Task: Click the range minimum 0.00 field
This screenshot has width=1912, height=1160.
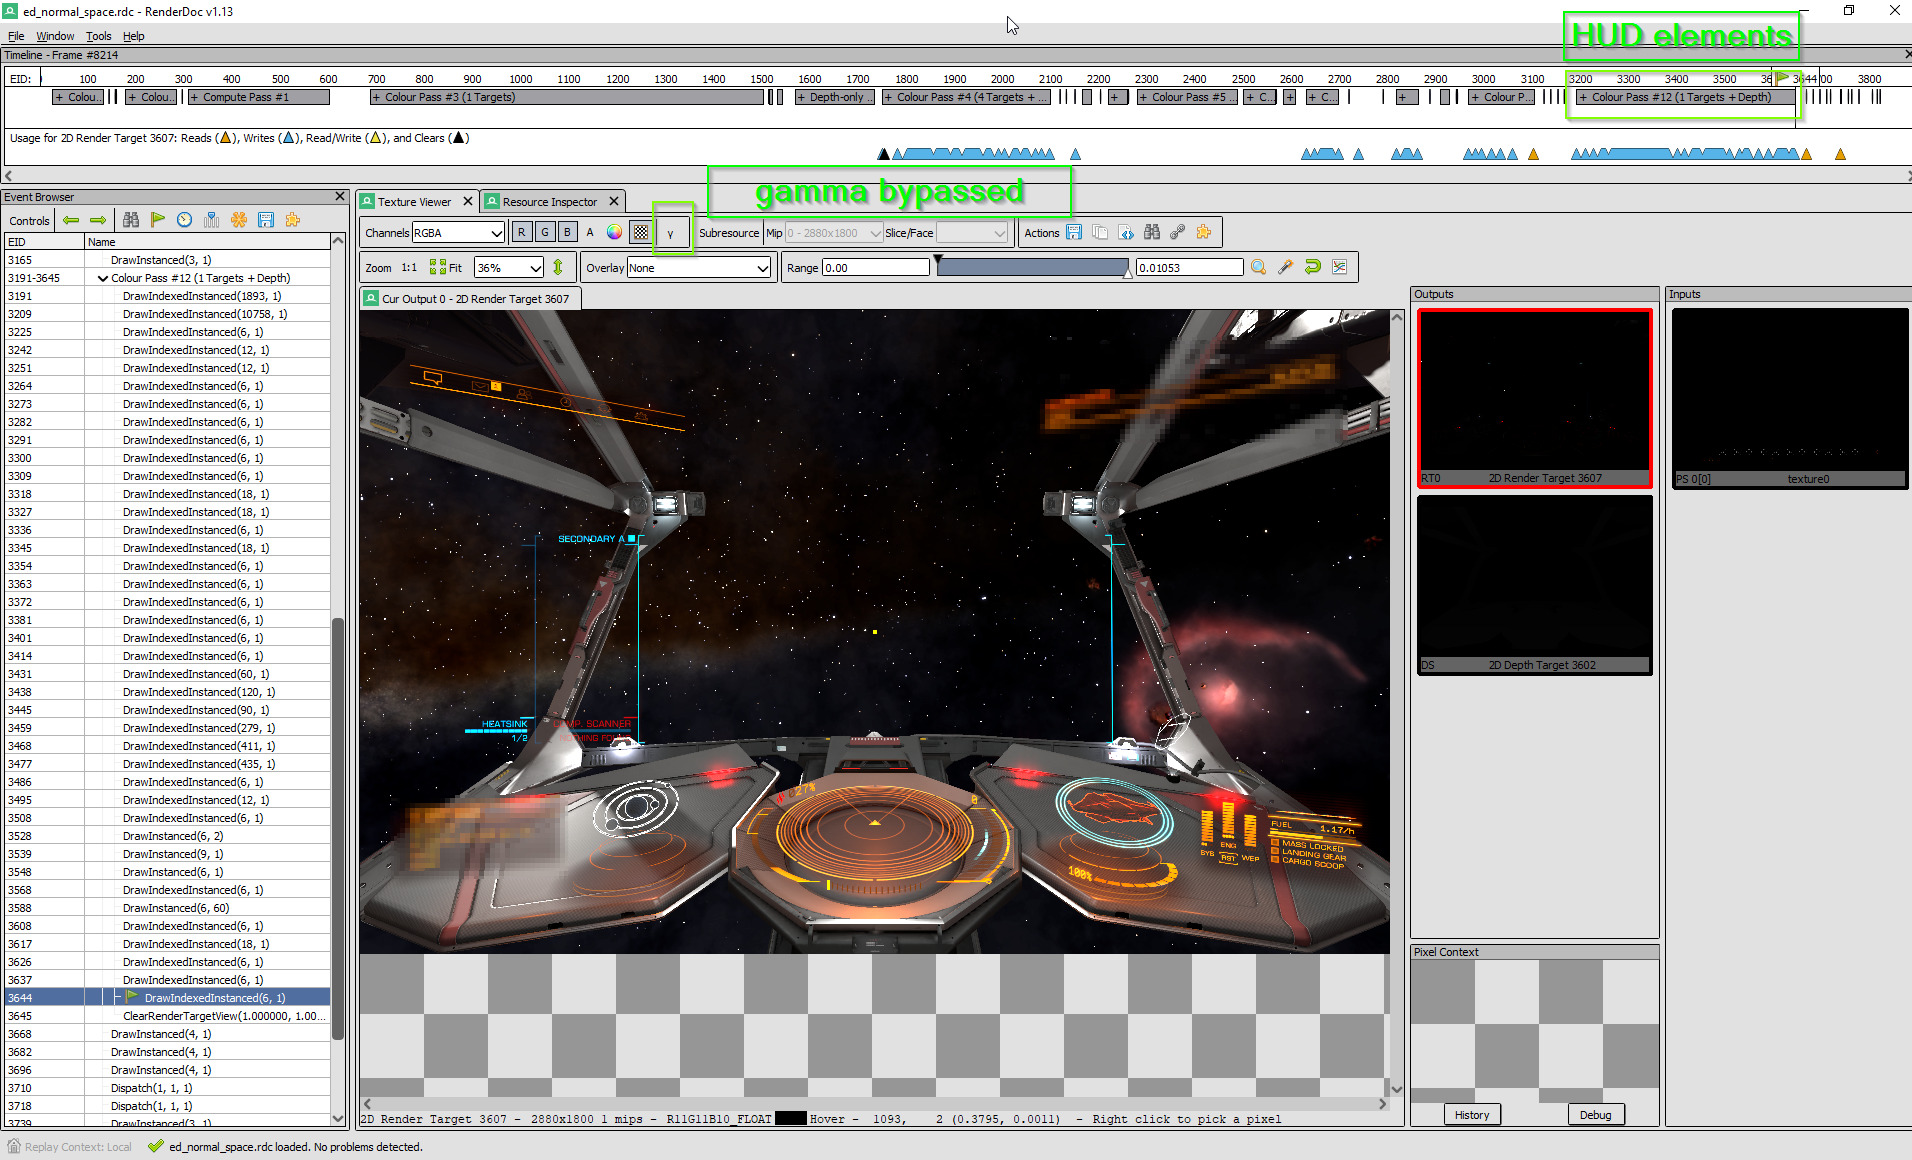Action: (x=875, y=267)
